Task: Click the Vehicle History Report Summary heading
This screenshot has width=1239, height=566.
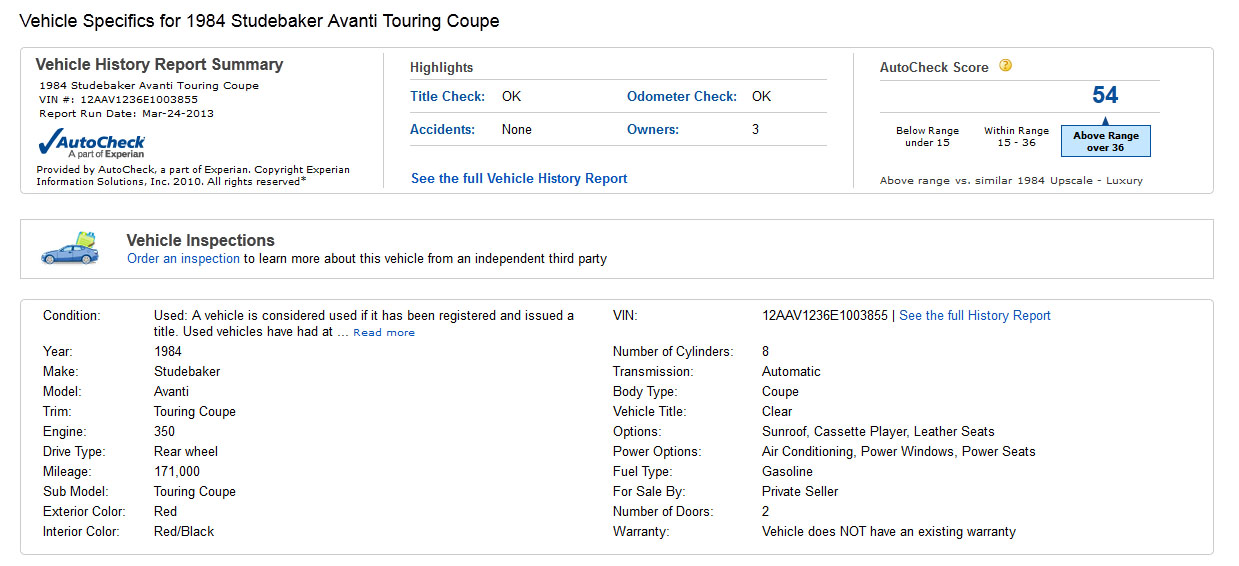Action: click(x=159, y=65)
